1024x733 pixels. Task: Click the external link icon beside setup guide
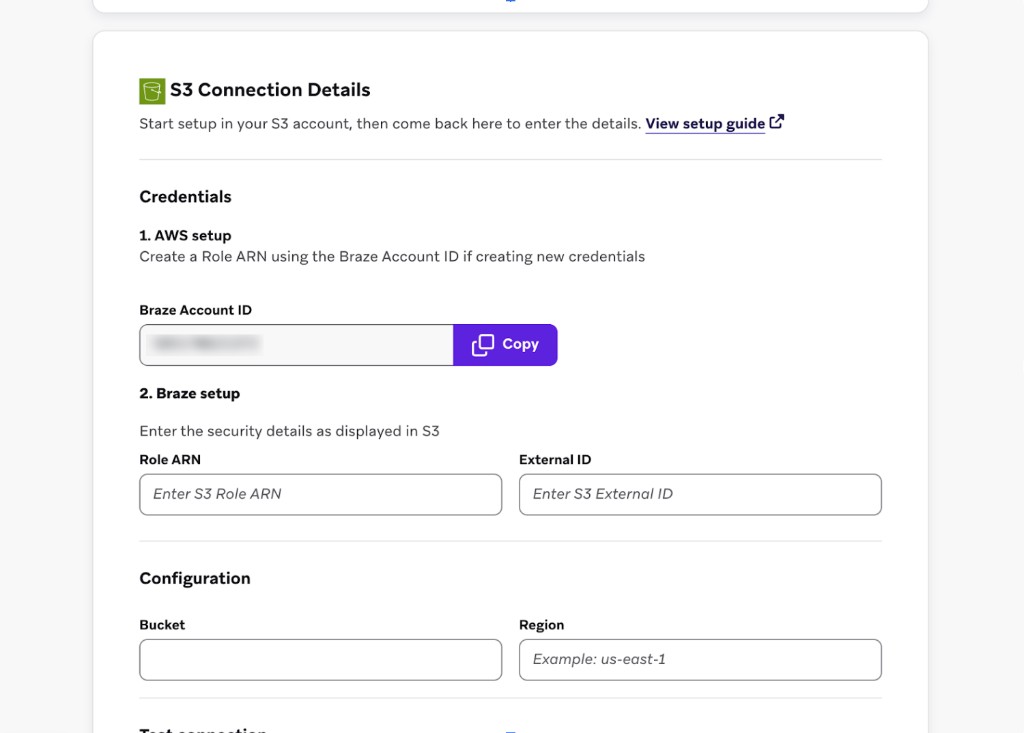[x=776, y=122]
